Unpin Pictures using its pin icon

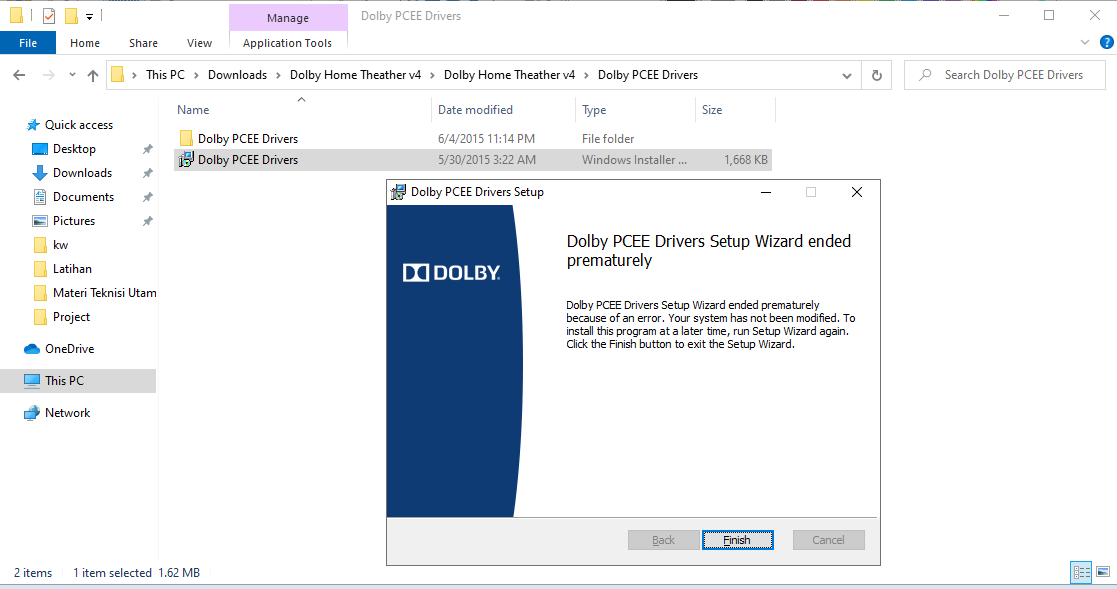(x=147, y=221)
